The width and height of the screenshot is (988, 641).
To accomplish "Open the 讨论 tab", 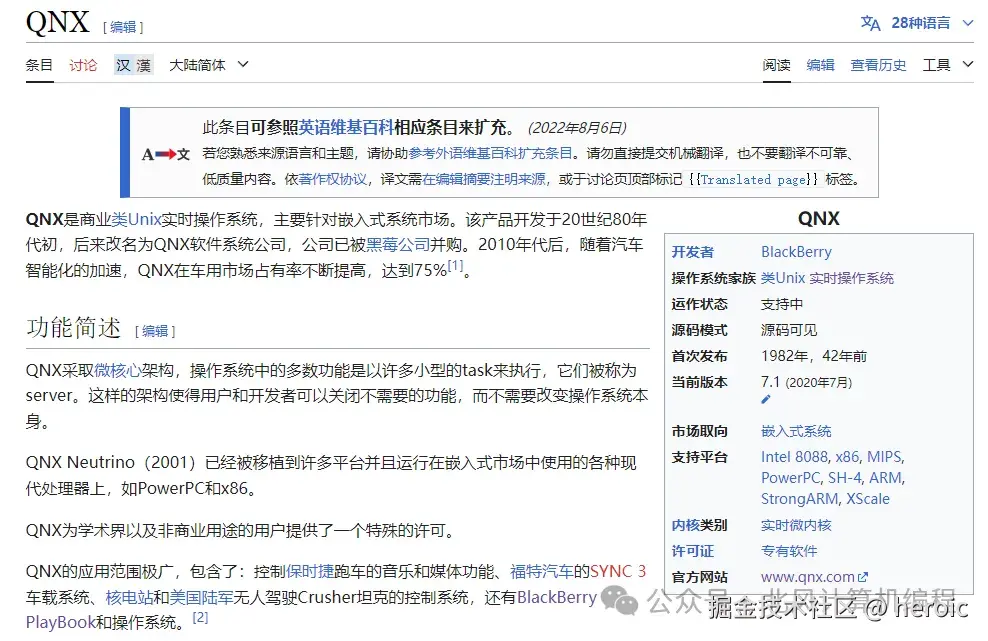I will pyautogui.click(x=83, y=64).
